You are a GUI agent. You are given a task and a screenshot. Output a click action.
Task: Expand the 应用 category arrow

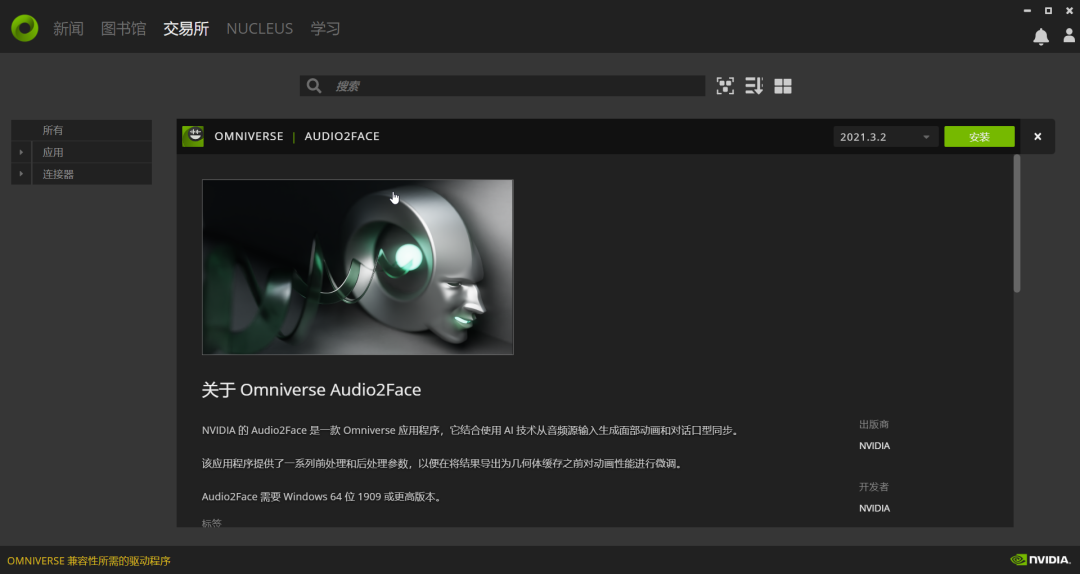[x=21, y=152]
